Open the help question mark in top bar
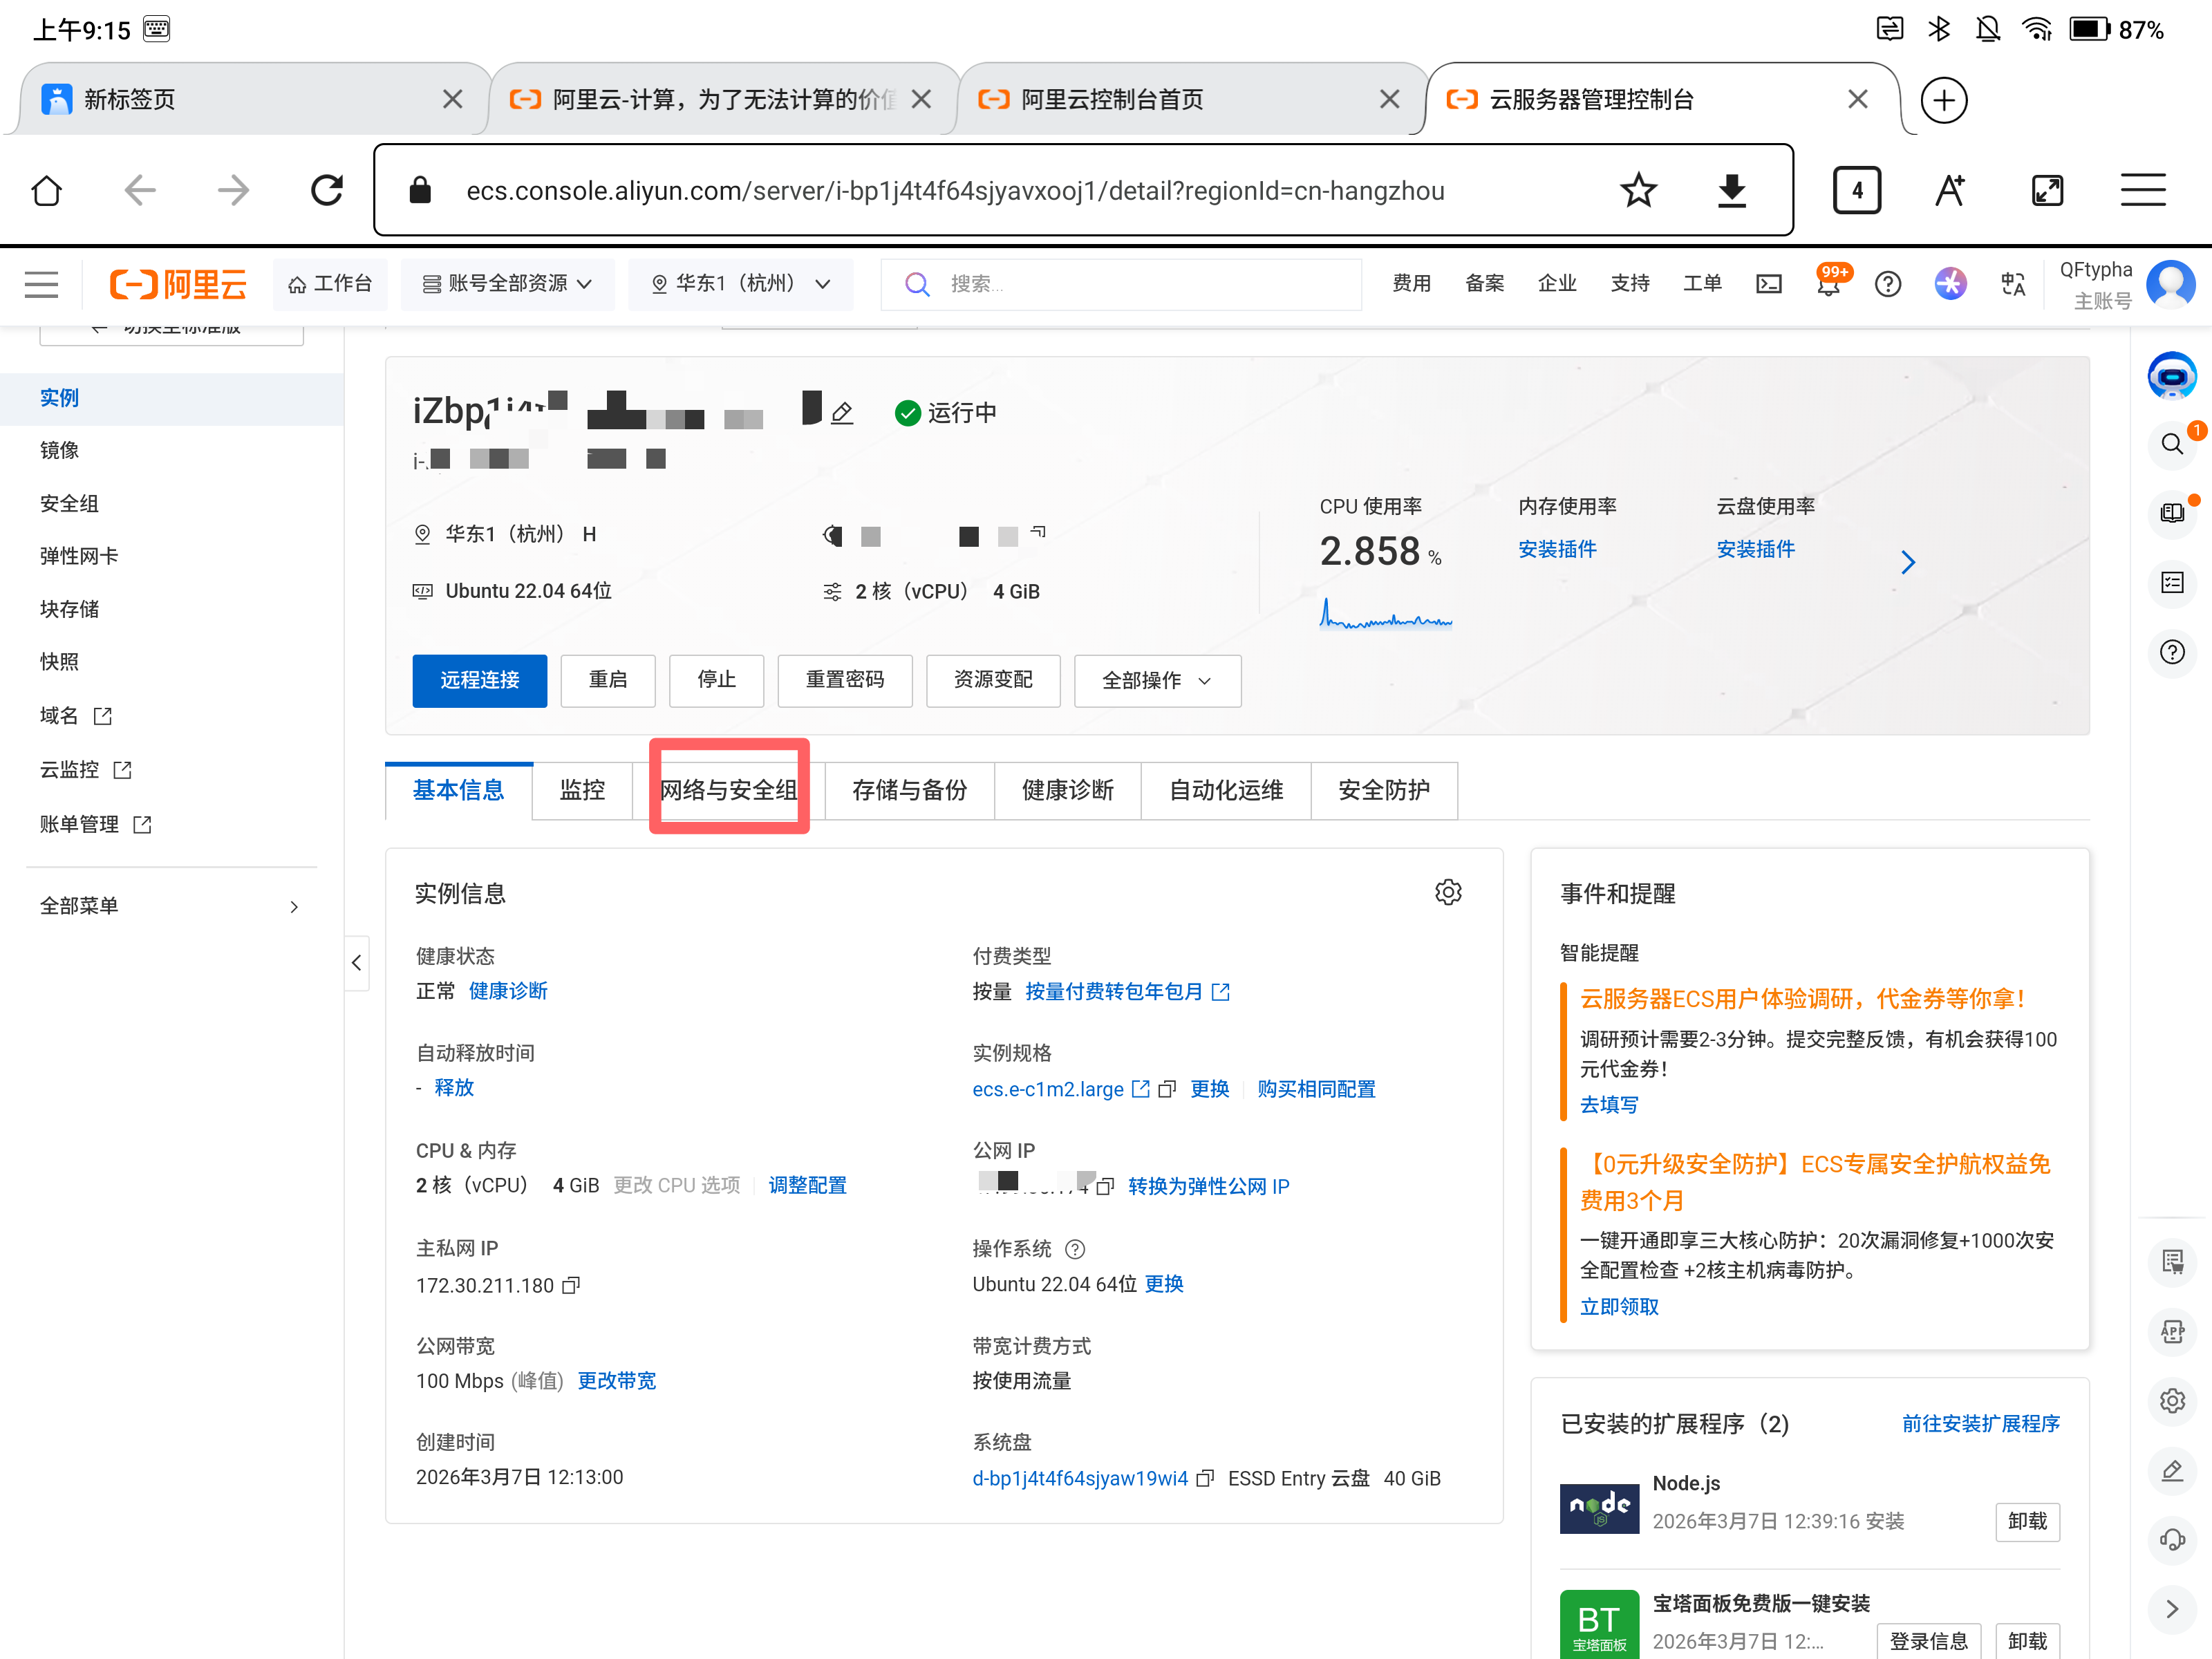The image size is (2212, 1659). point(1888,284)
